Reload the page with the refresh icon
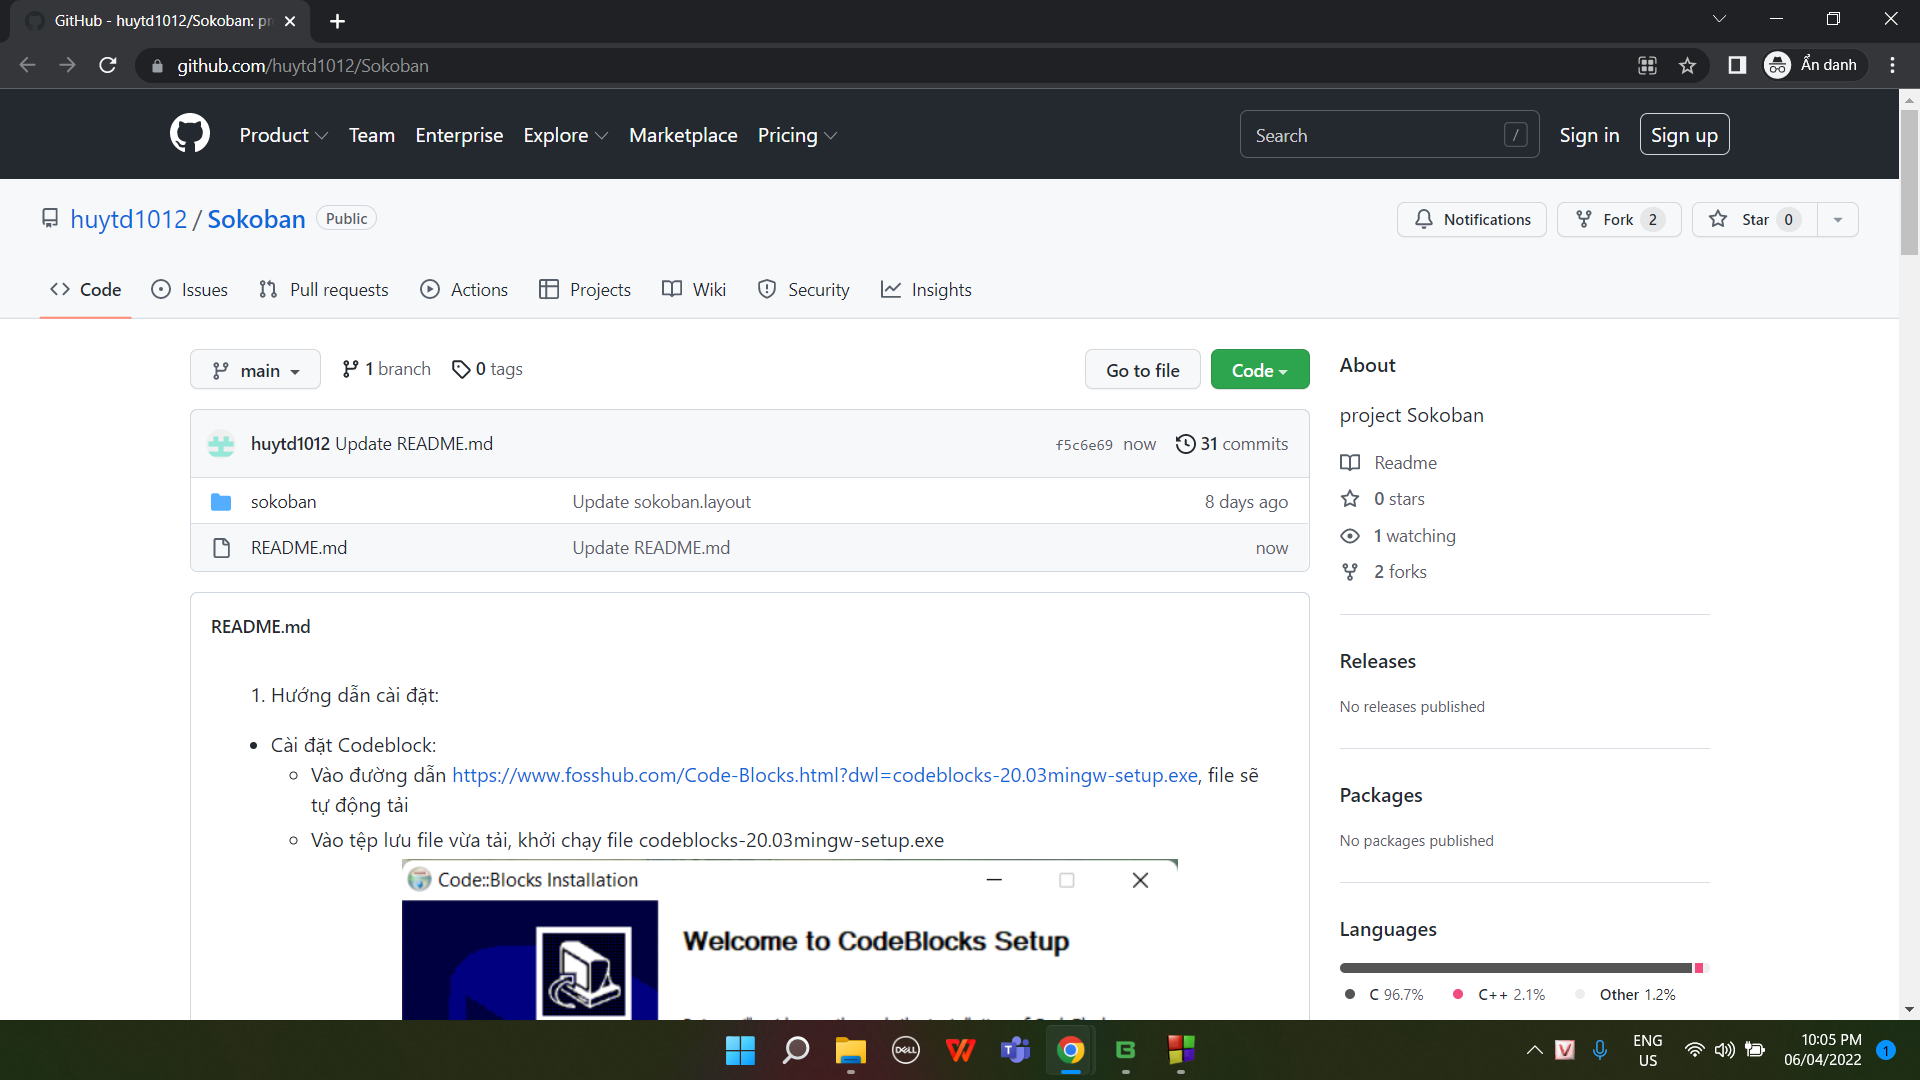The height and width of the screenshot is (1080, 1920). click(108, 65)
